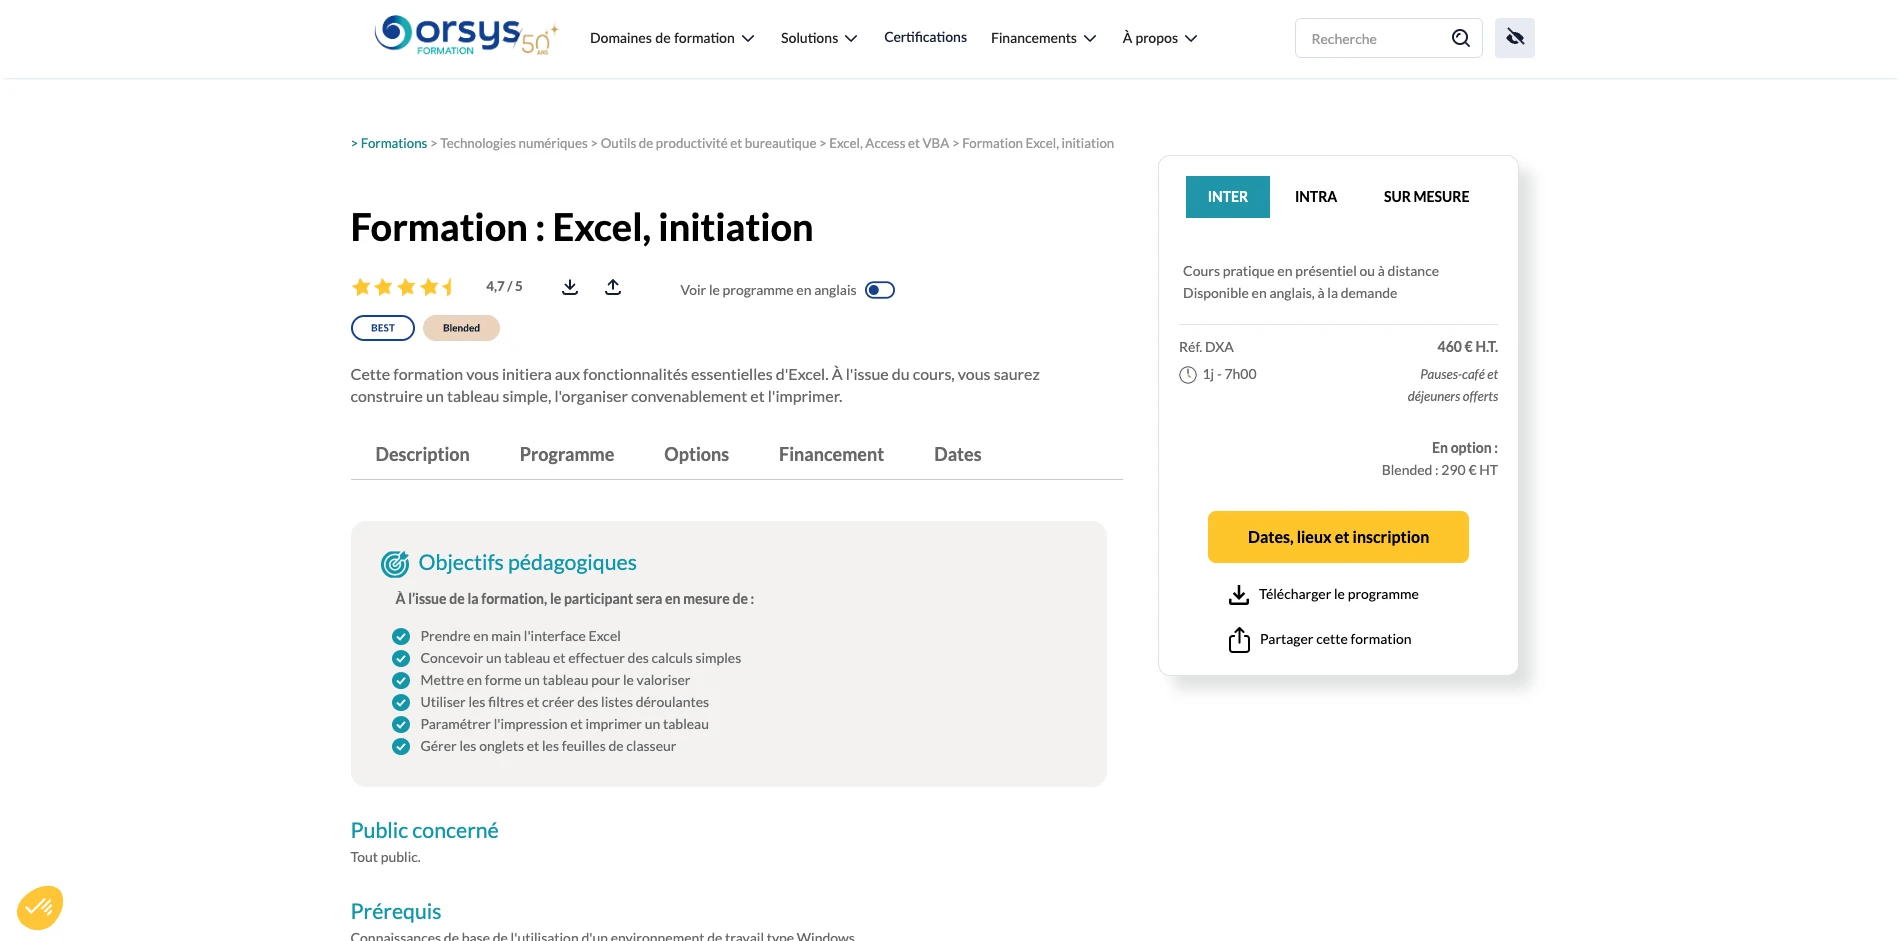Switch to the Programme tab
The image size is (1900, 941).
tap(567, 455)
